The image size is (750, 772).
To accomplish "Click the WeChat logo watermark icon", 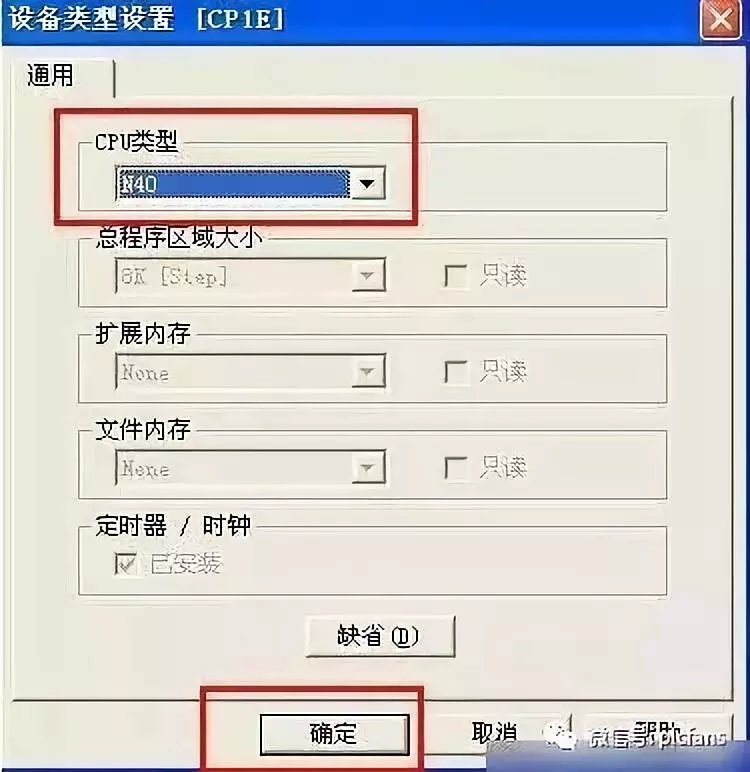I will tap(559, 737).
